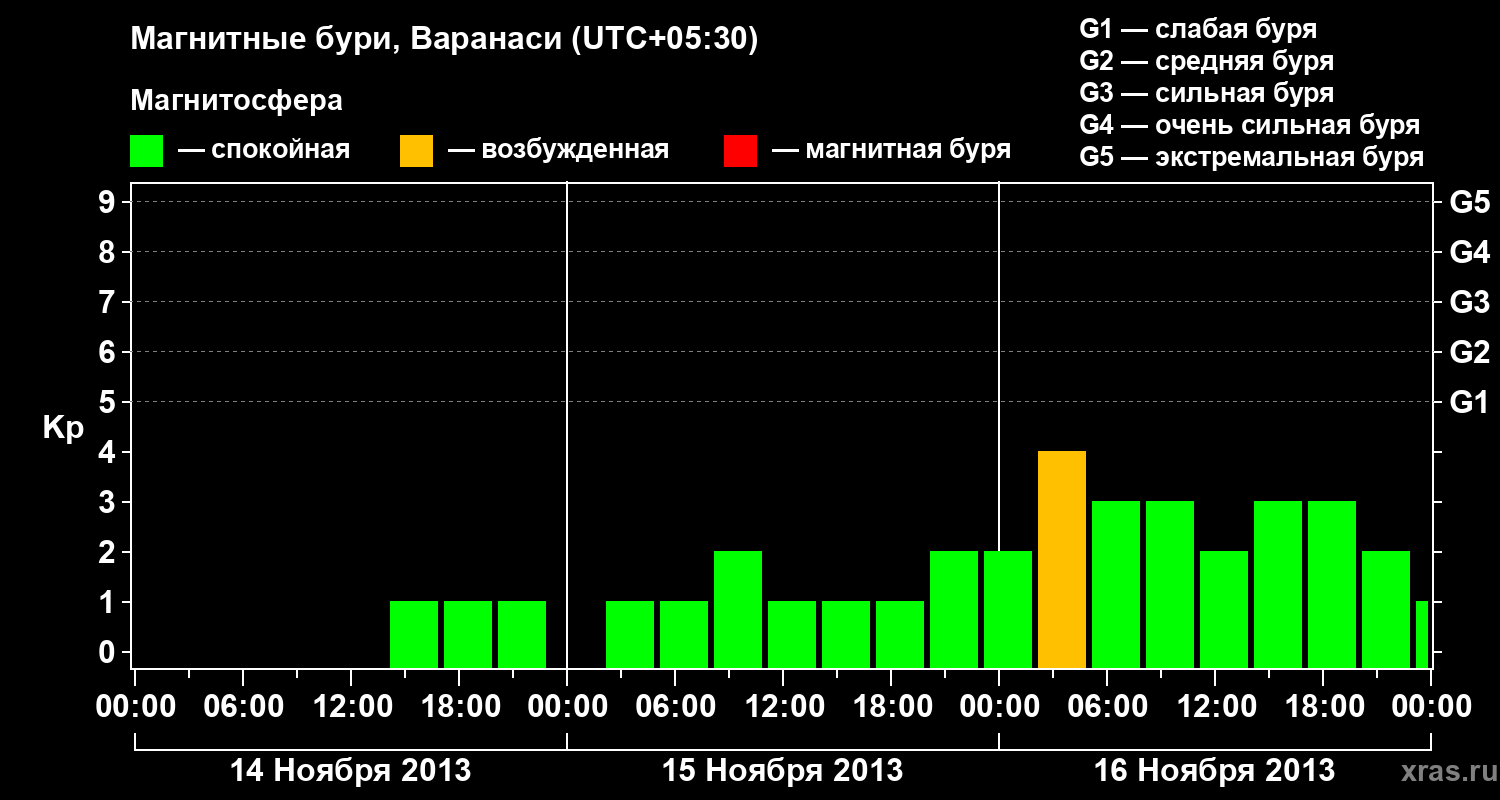
Task: Click the red 'магнитная буря' legend swatch
Action: 741,151
